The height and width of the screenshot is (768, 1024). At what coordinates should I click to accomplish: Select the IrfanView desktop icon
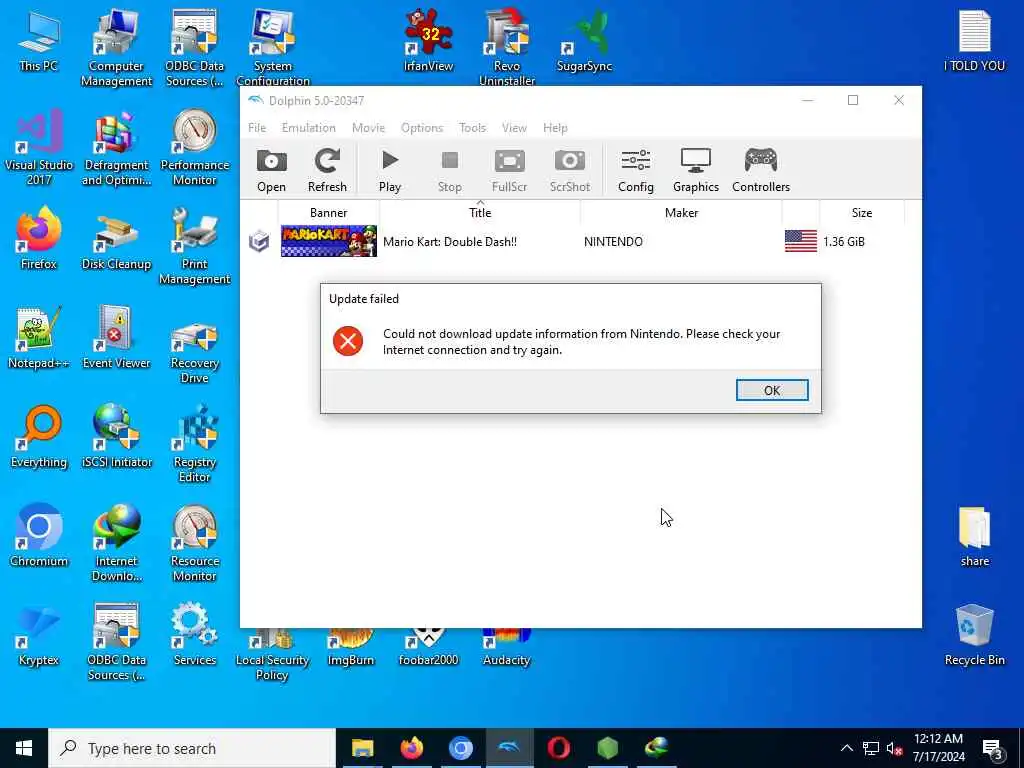click(428, 40)
